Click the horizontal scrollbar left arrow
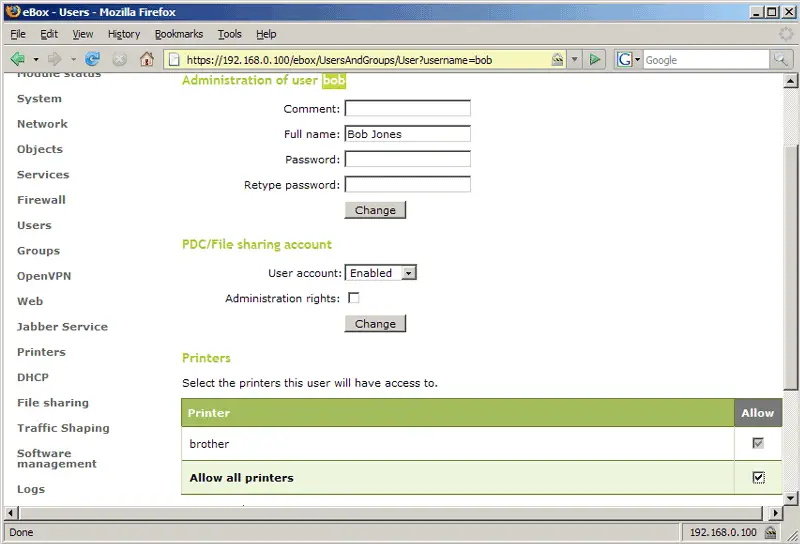800x544 pixels. coord(12,513)
